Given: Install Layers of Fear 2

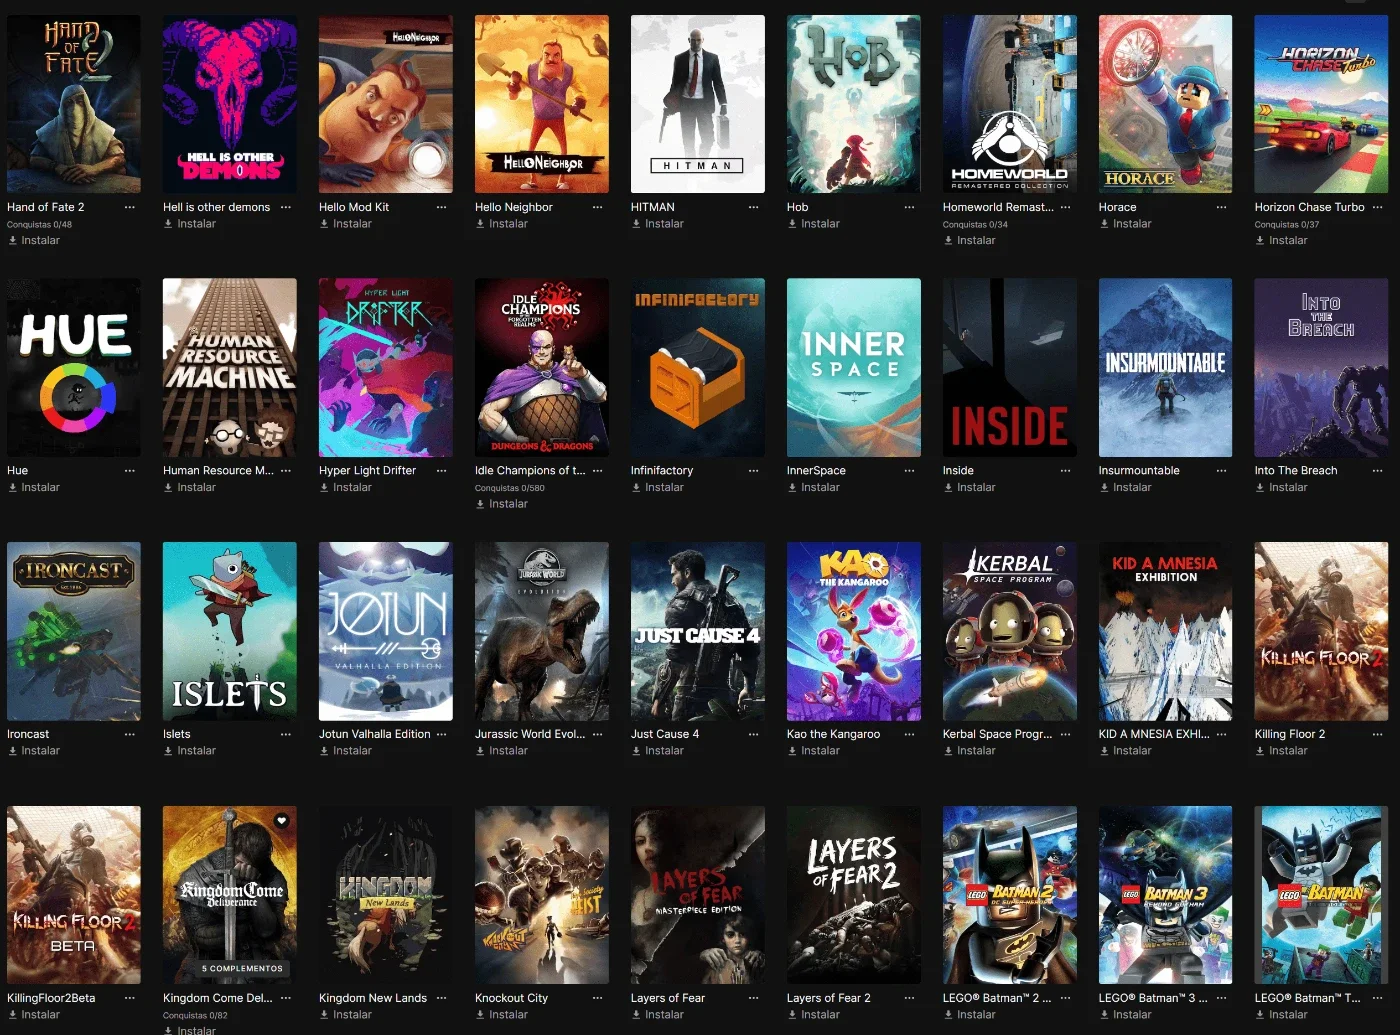Looking at the screenshot, I should (x=814, y=1015).
